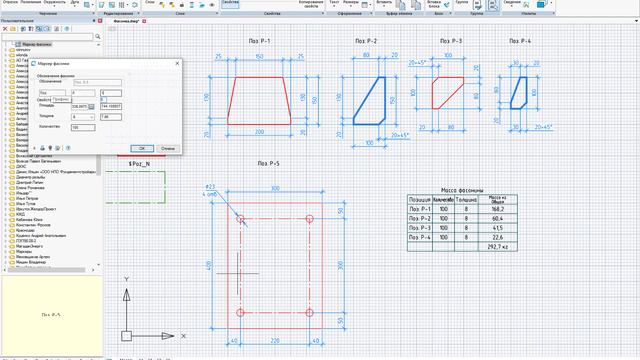Click the rectangle tool icon in Черчение group

coord(87,5)
